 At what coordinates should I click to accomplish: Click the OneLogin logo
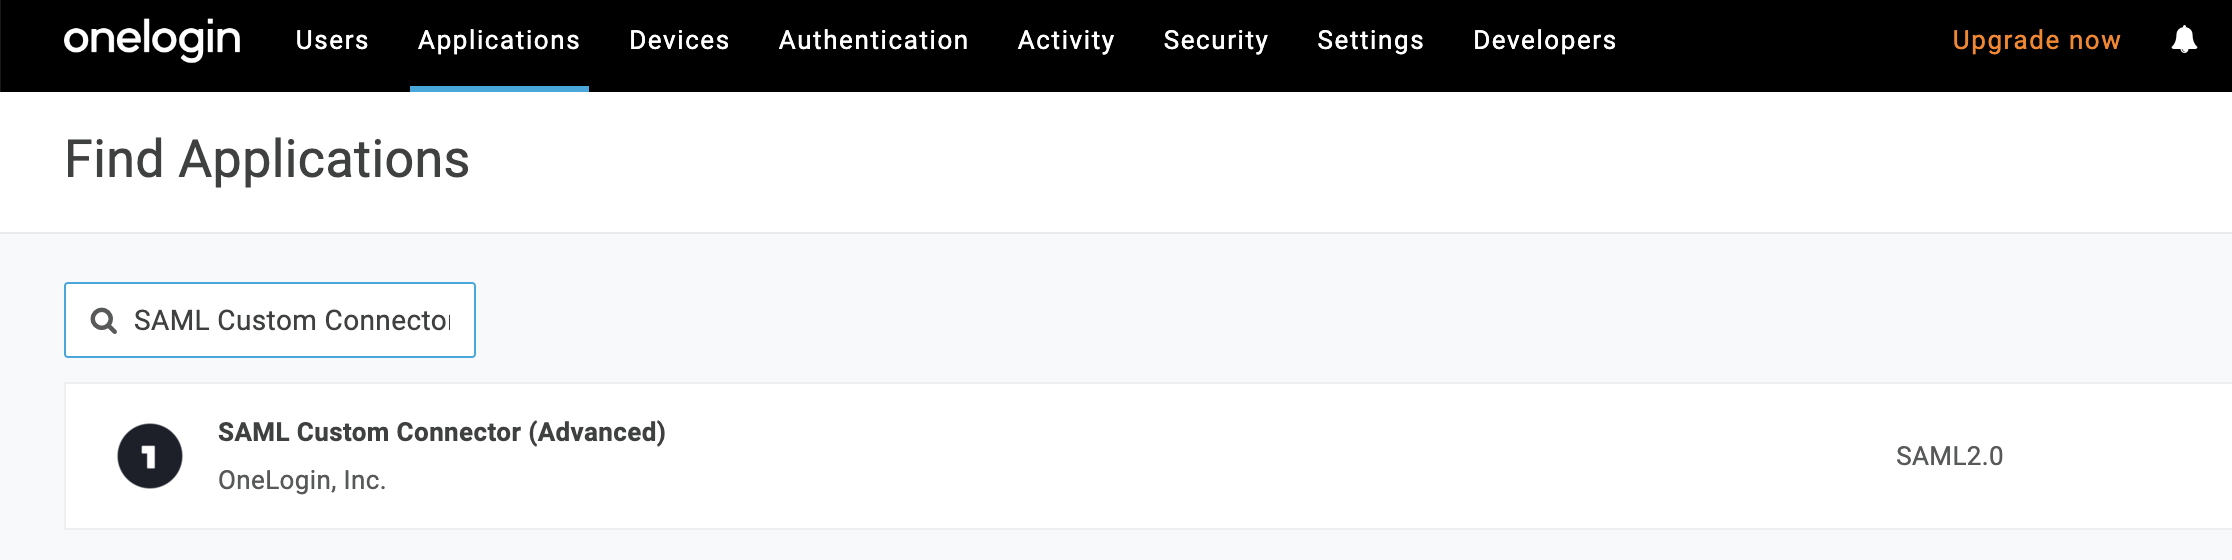(152, 40)
